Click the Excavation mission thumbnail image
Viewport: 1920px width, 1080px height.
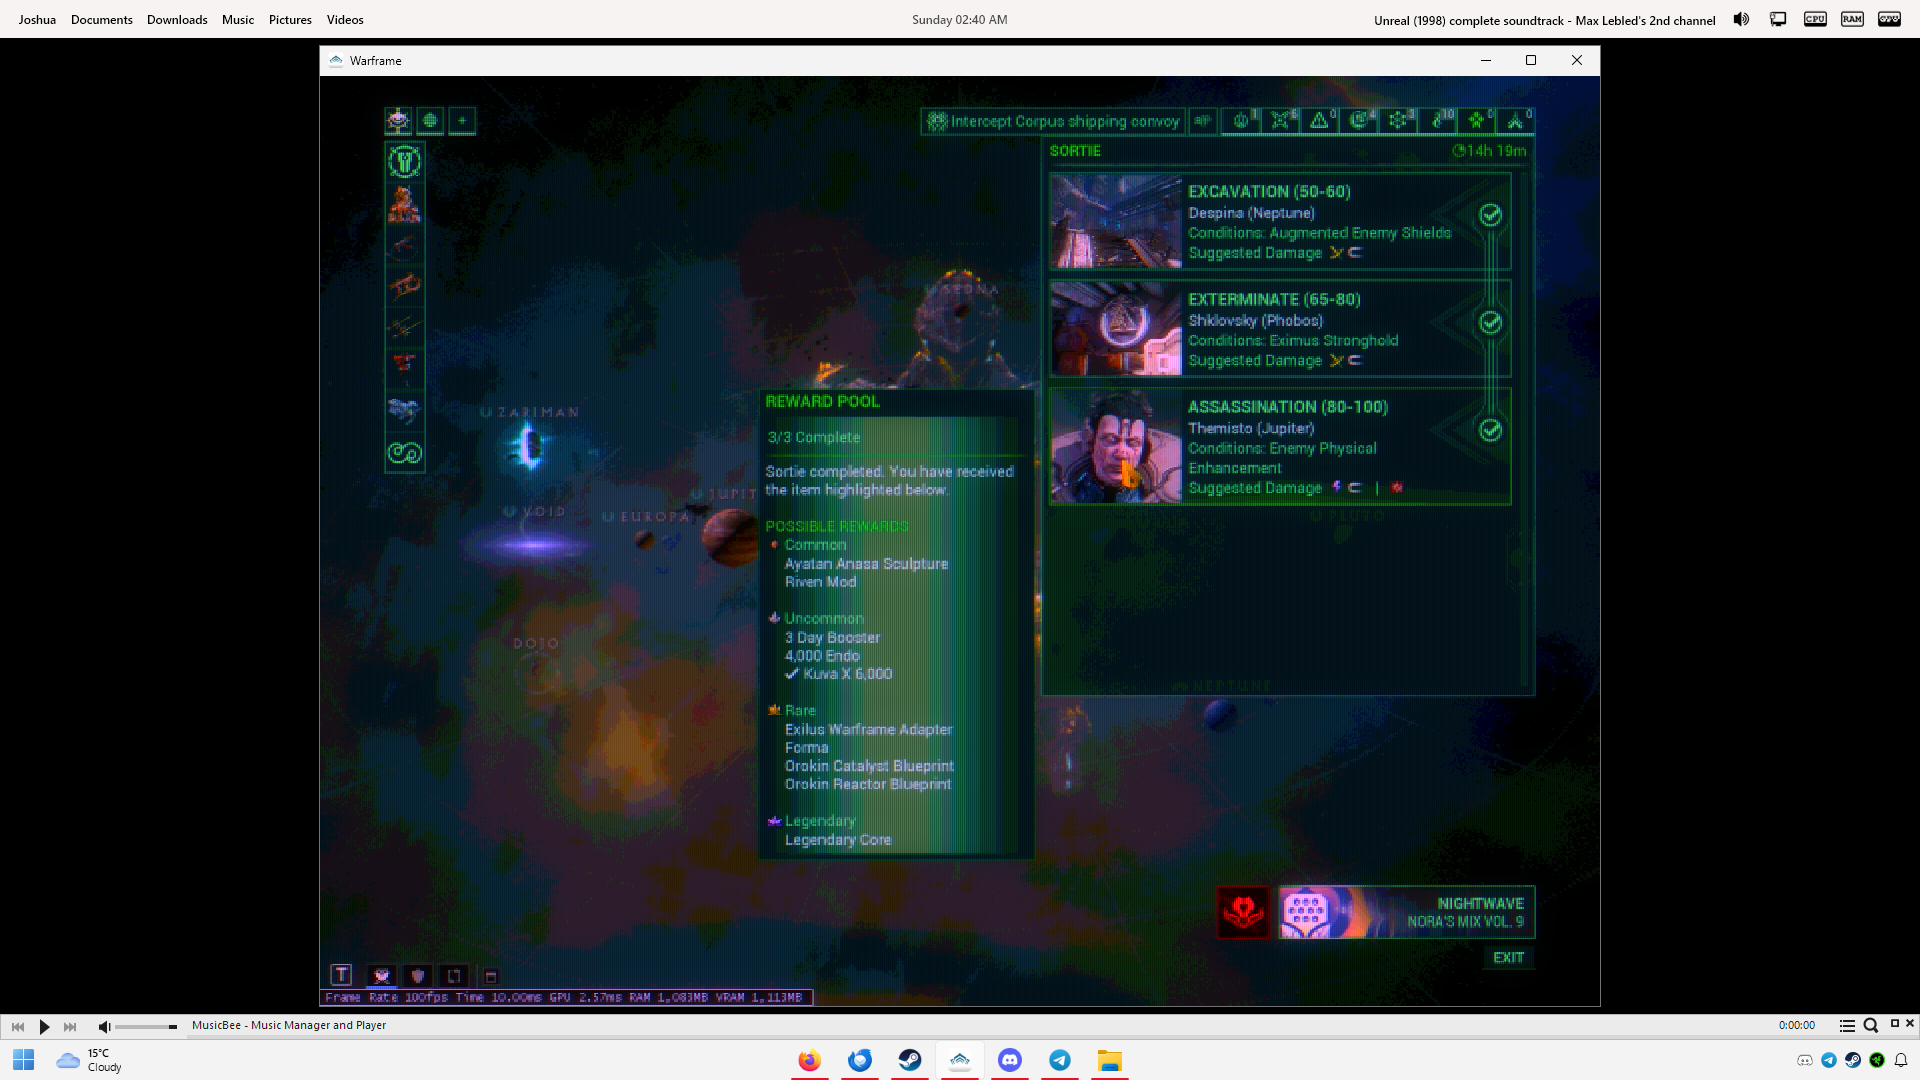click(1116, 222)
